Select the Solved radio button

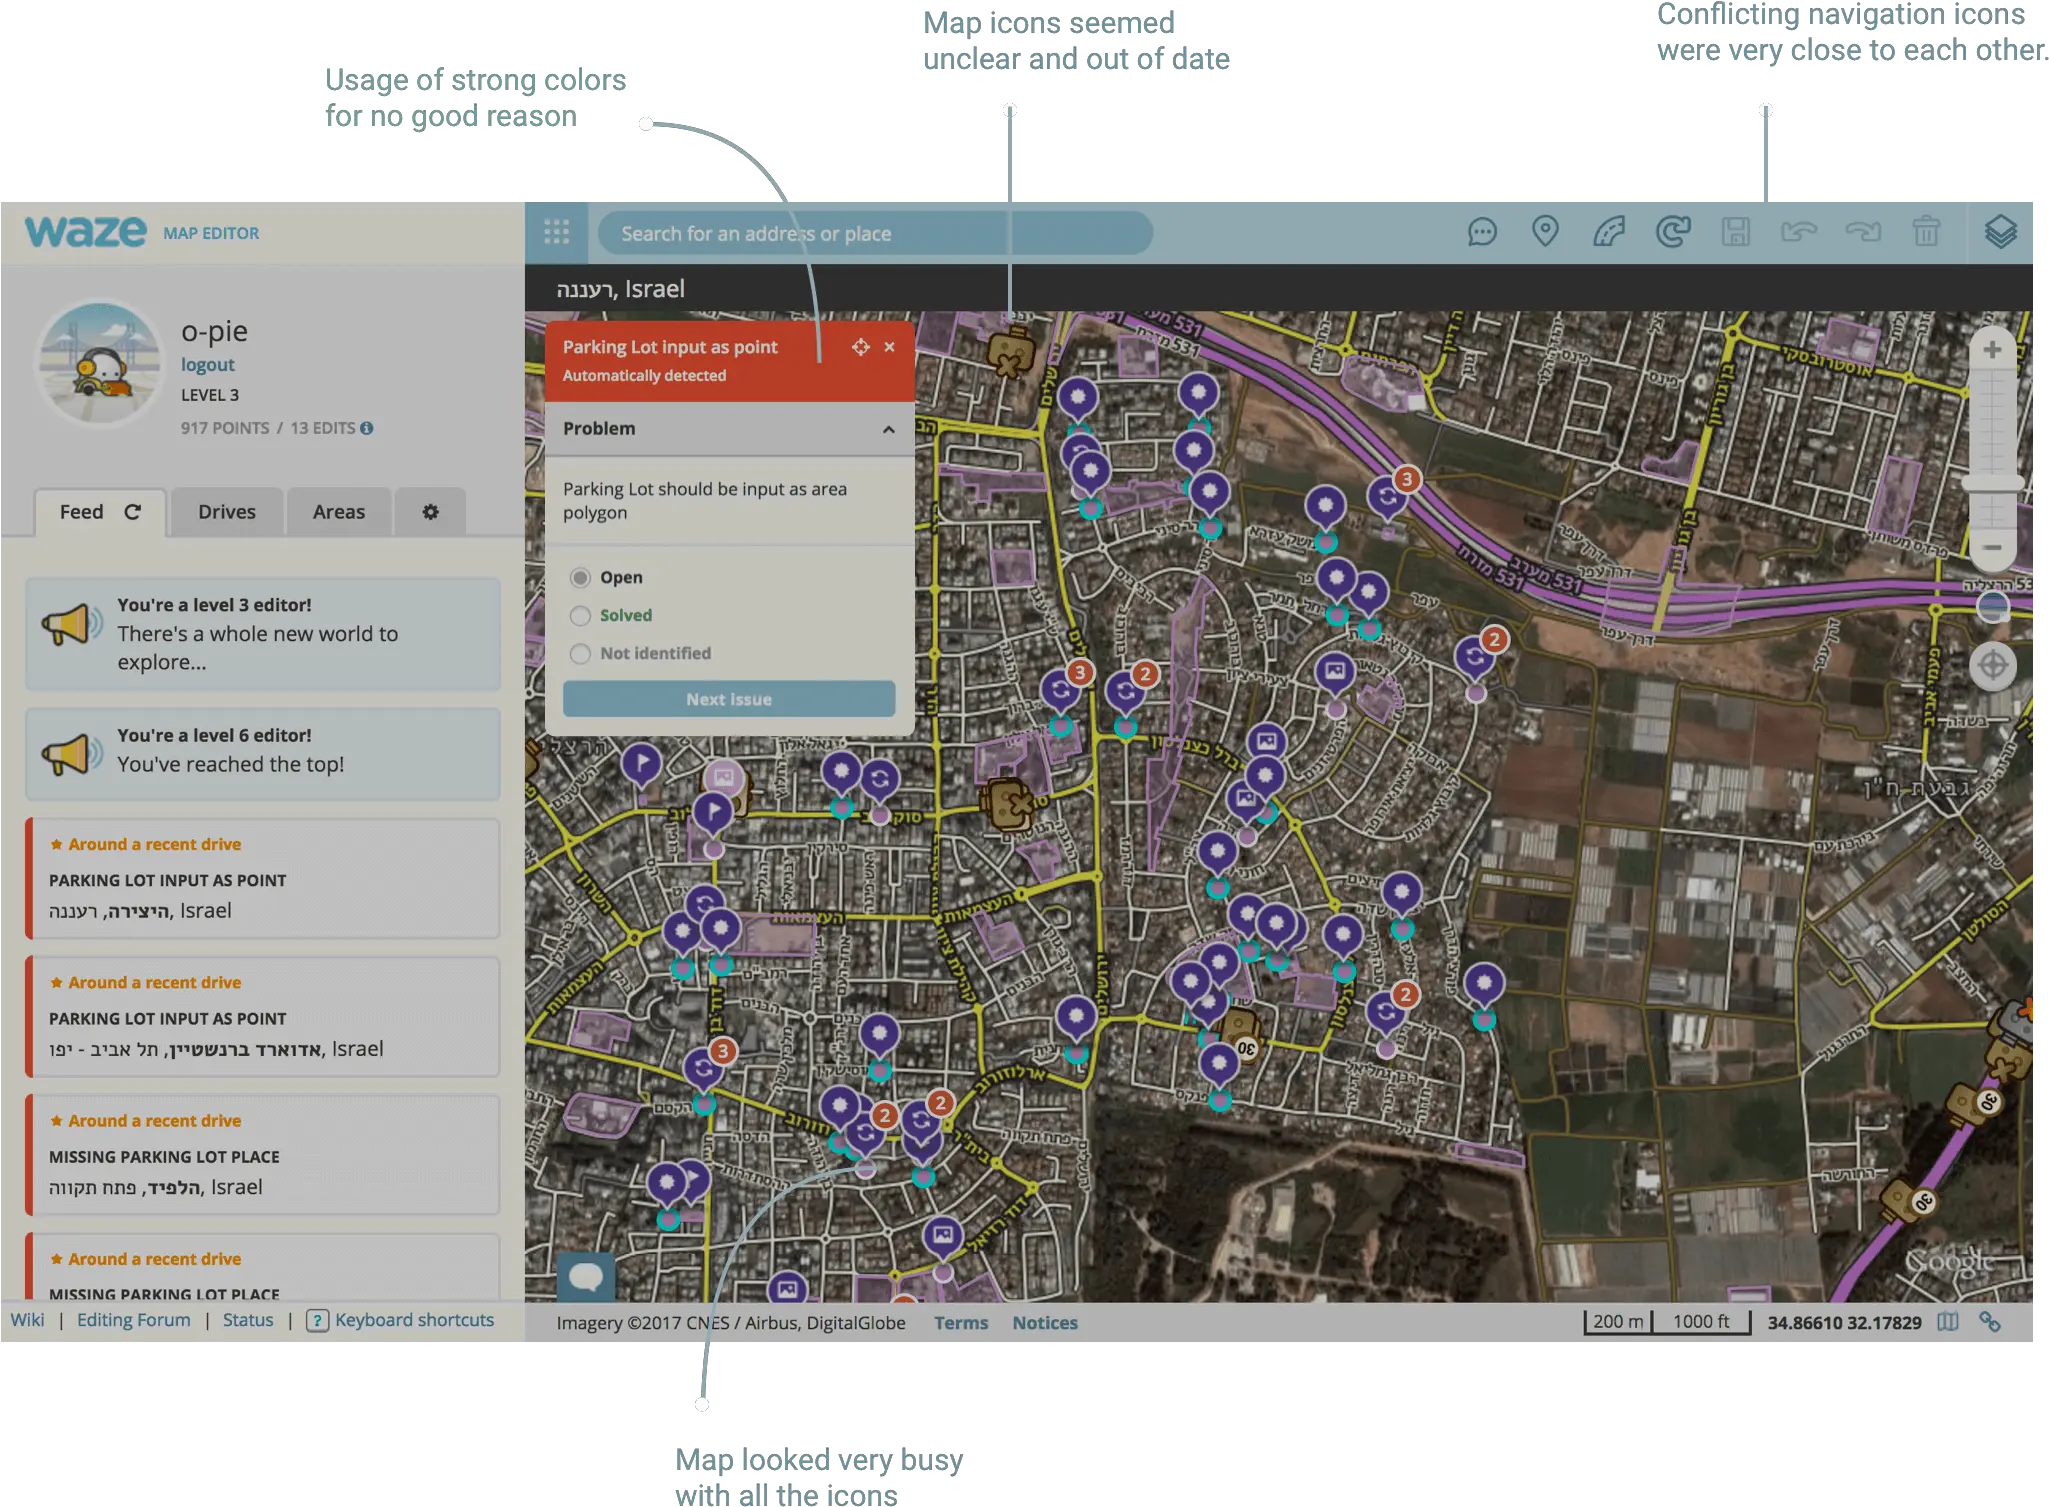577,614
